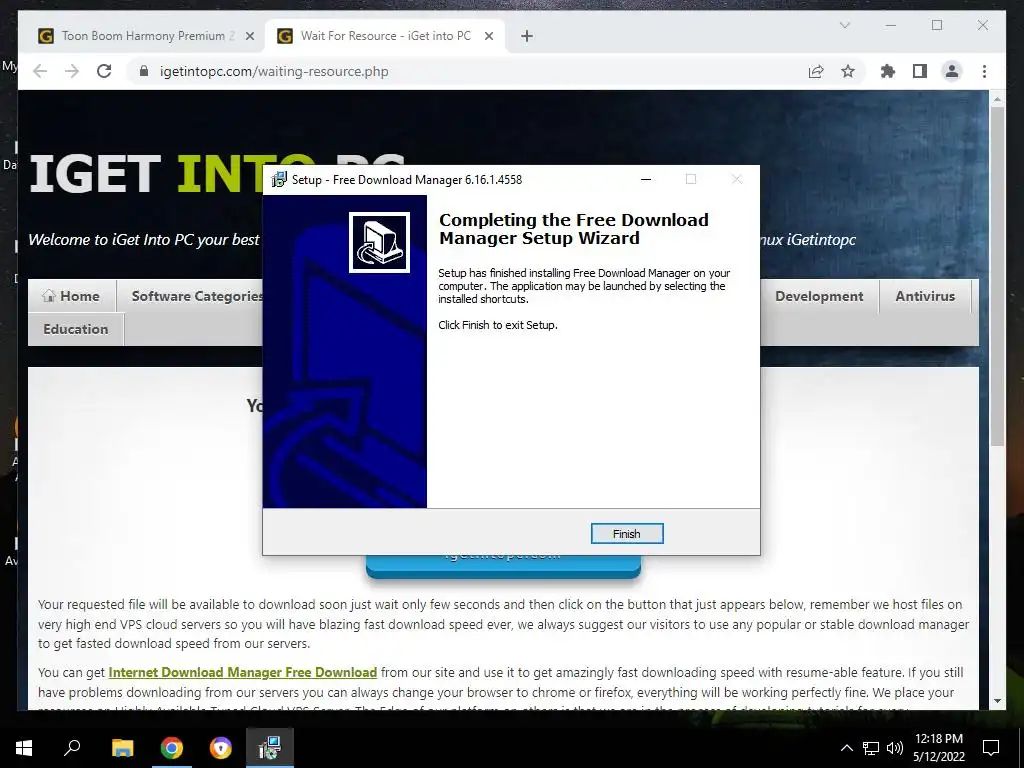The image size is (1024, 768).
Task: Select the setup installer taskbar icon
Action: click(270, 748)
